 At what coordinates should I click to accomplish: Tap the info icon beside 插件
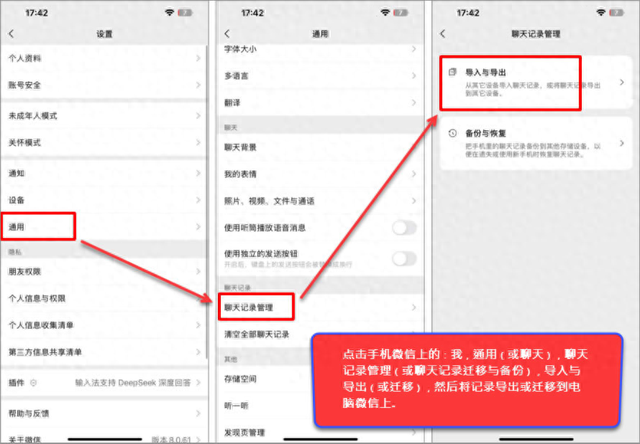33,383
